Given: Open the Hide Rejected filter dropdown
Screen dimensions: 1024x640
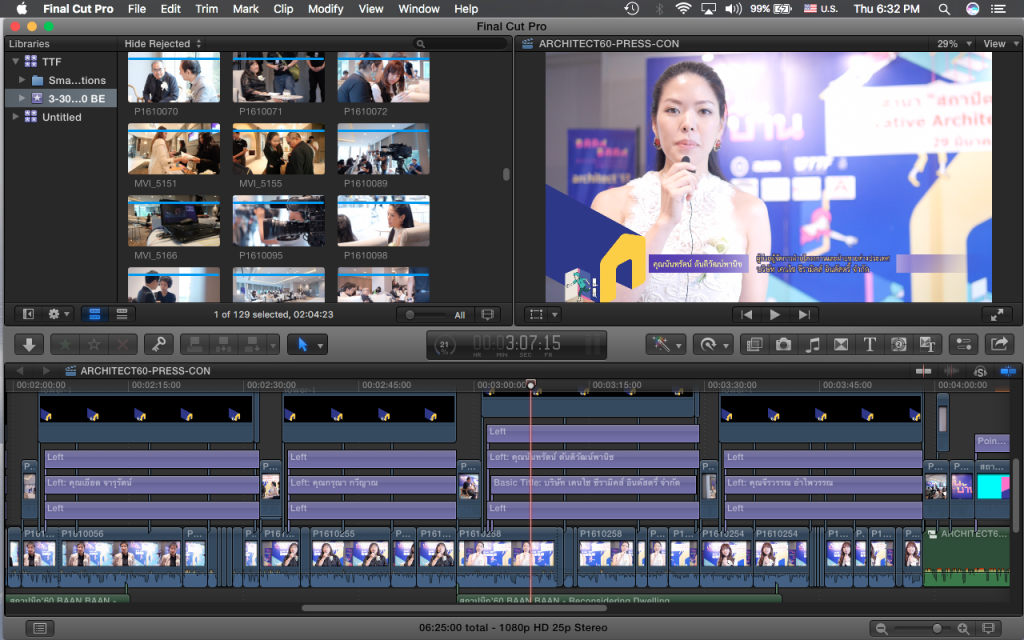Looking at the screenshot, I should (163, 44).
